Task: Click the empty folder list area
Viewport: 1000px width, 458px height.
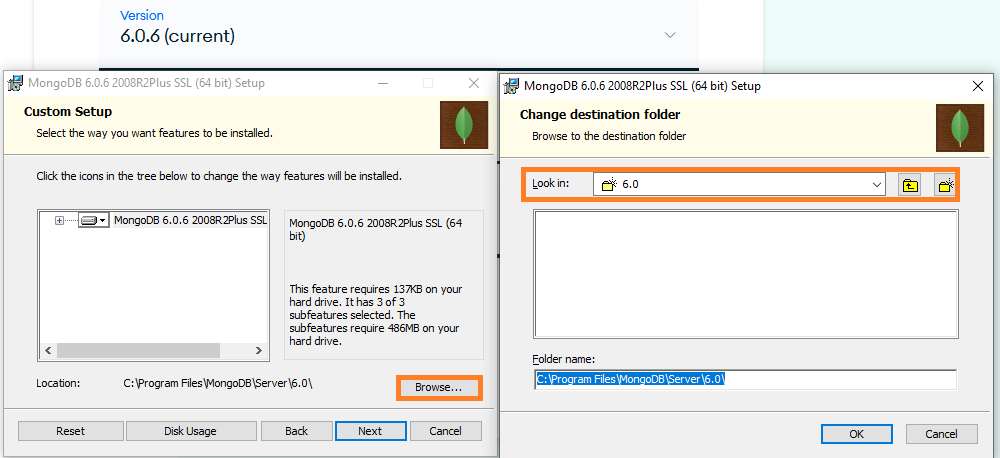Action: (746, 274)
